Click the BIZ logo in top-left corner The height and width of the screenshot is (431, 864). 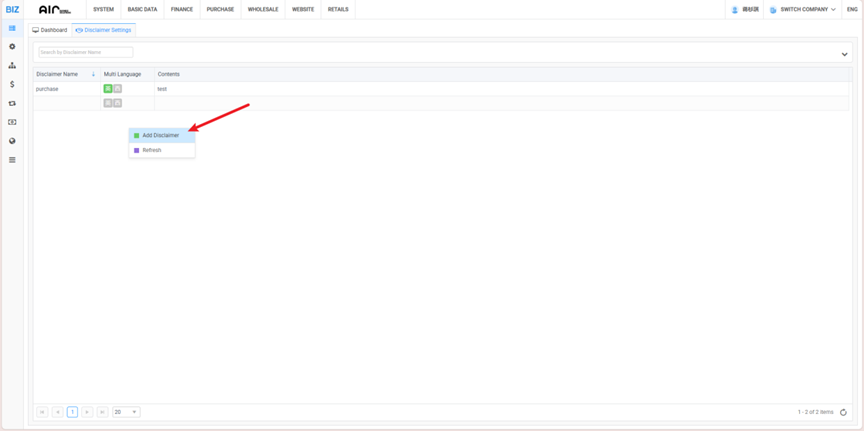click(x=12, y=9)
